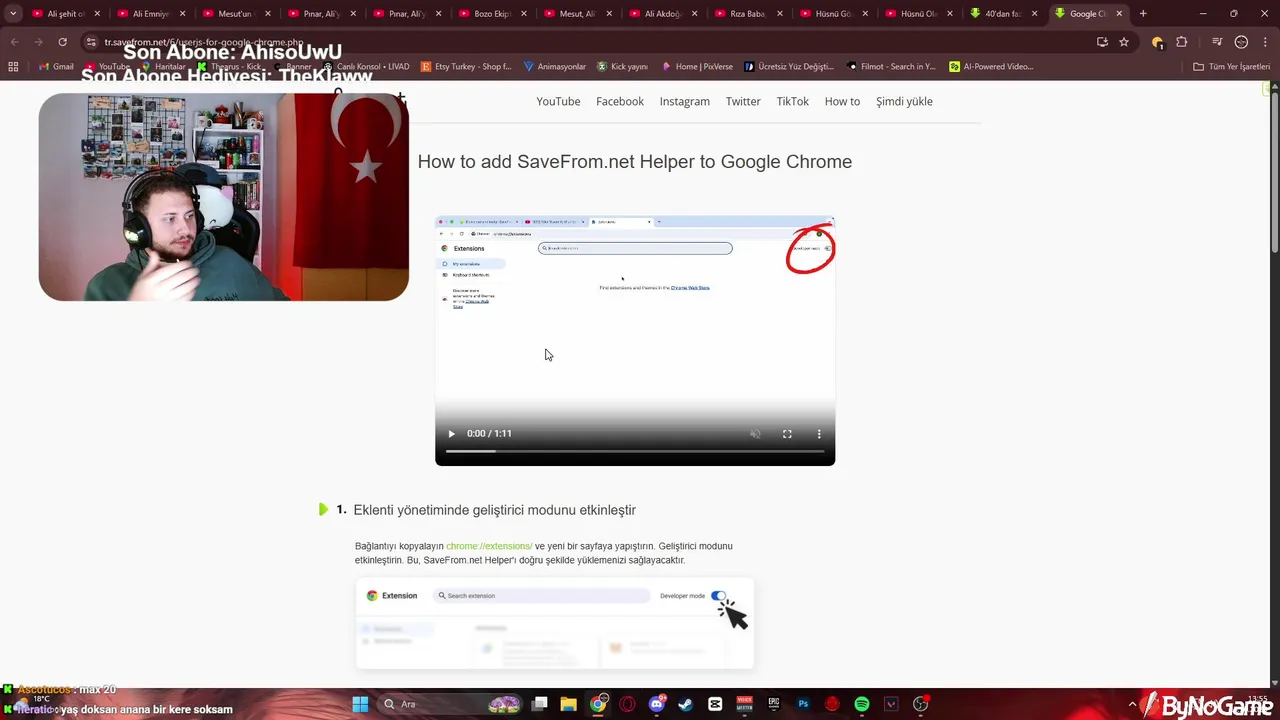The height and width of the screenshot is (720, 1280).
Task: Open the Windows Start menu
Action: pyautogui.click(x=360, y=704)
